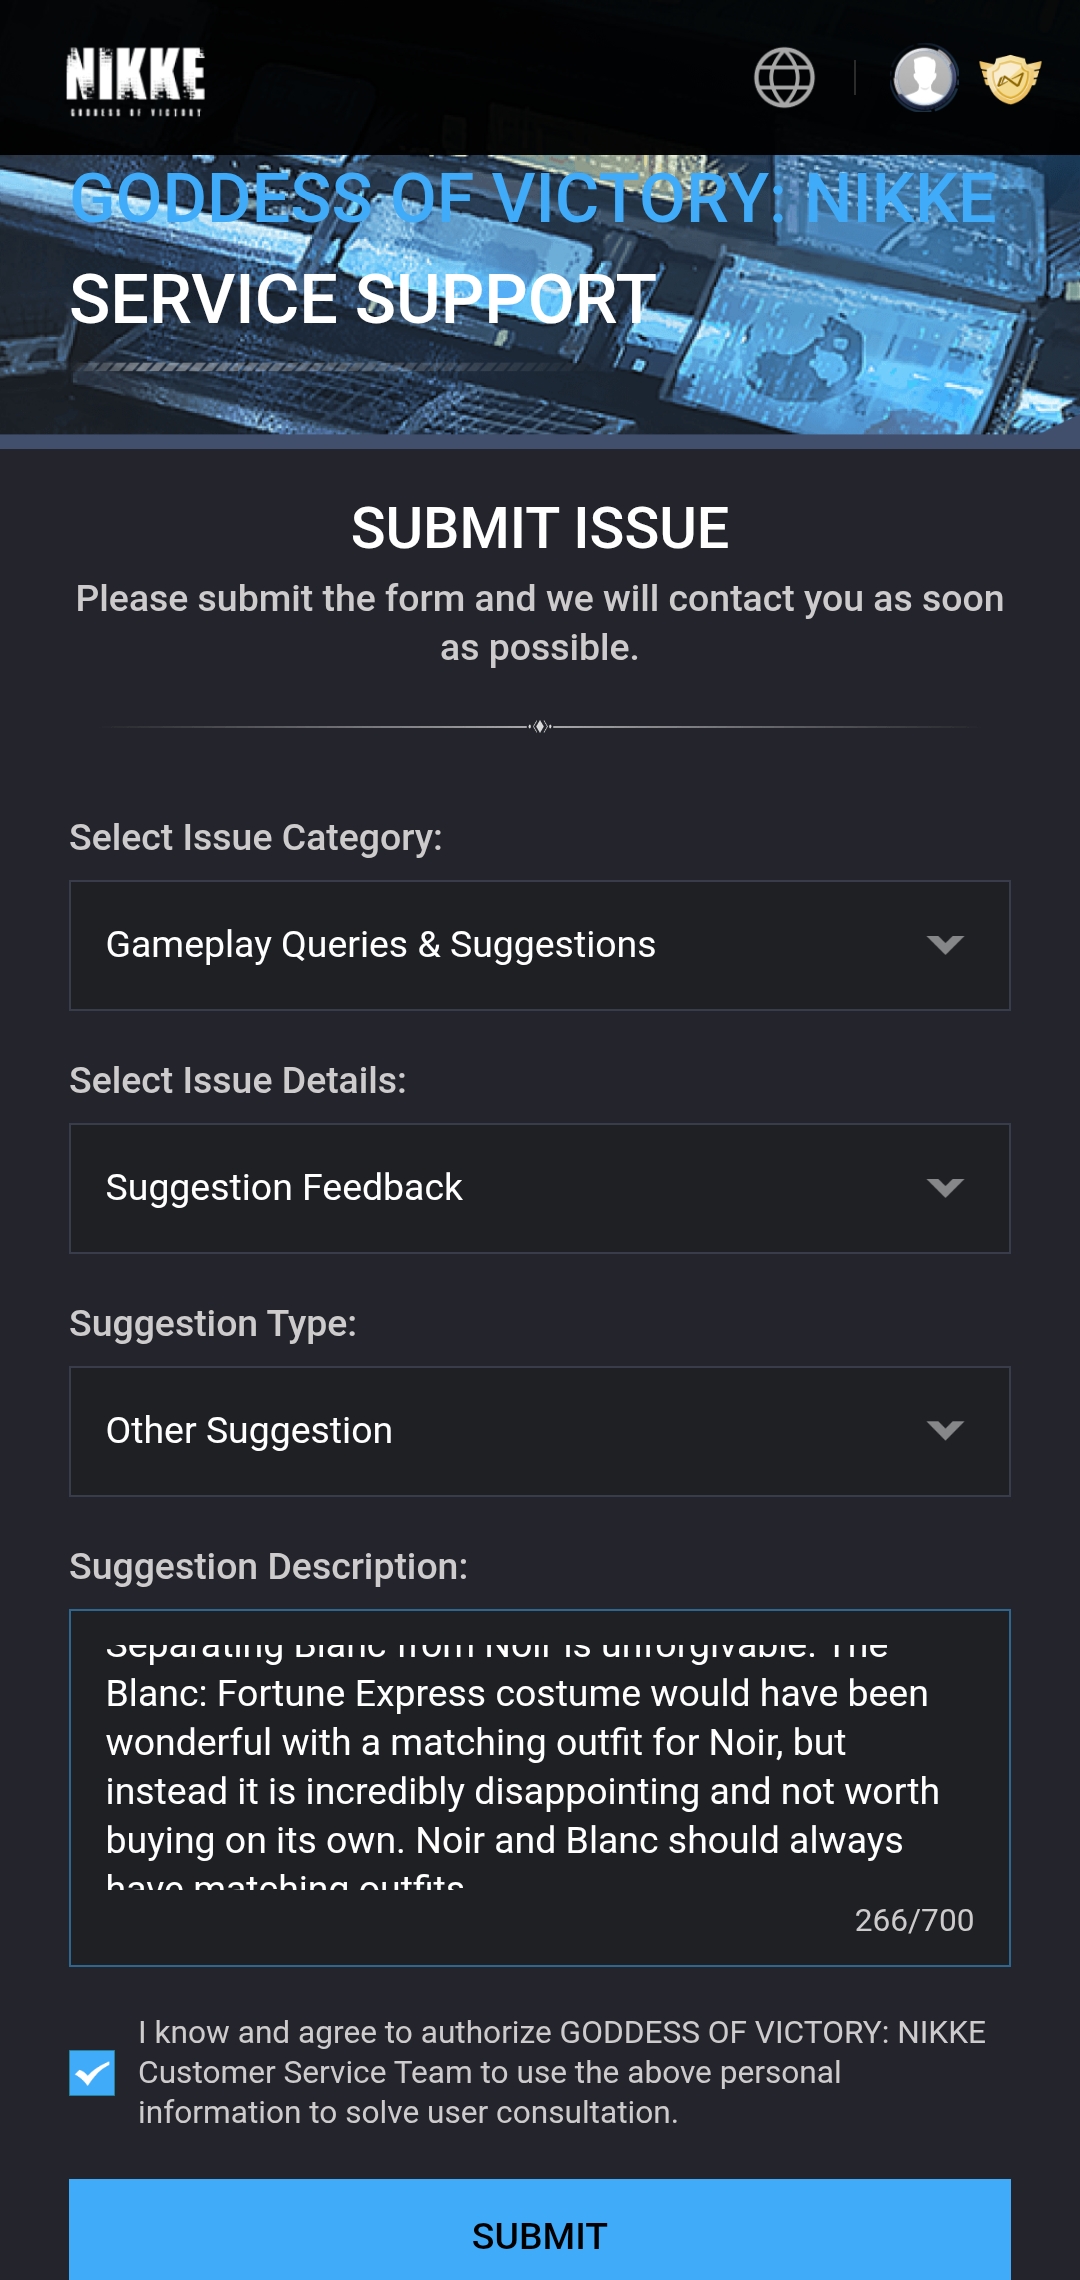Viewport: 1080px width, 2280px height.
Task: Click the 266/700 character counter
Action: click(914, 1920)
